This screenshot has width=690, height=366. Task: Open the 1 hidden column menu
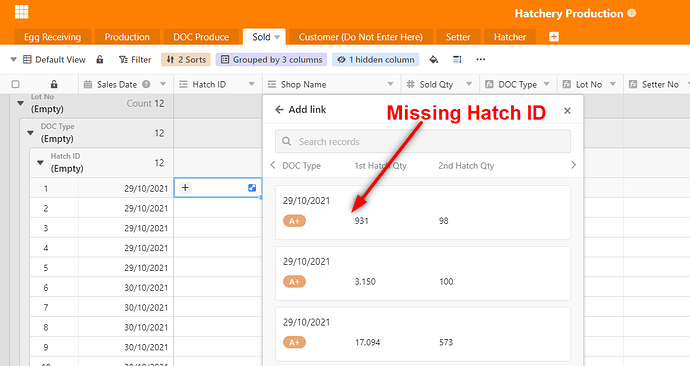point(376,59)
